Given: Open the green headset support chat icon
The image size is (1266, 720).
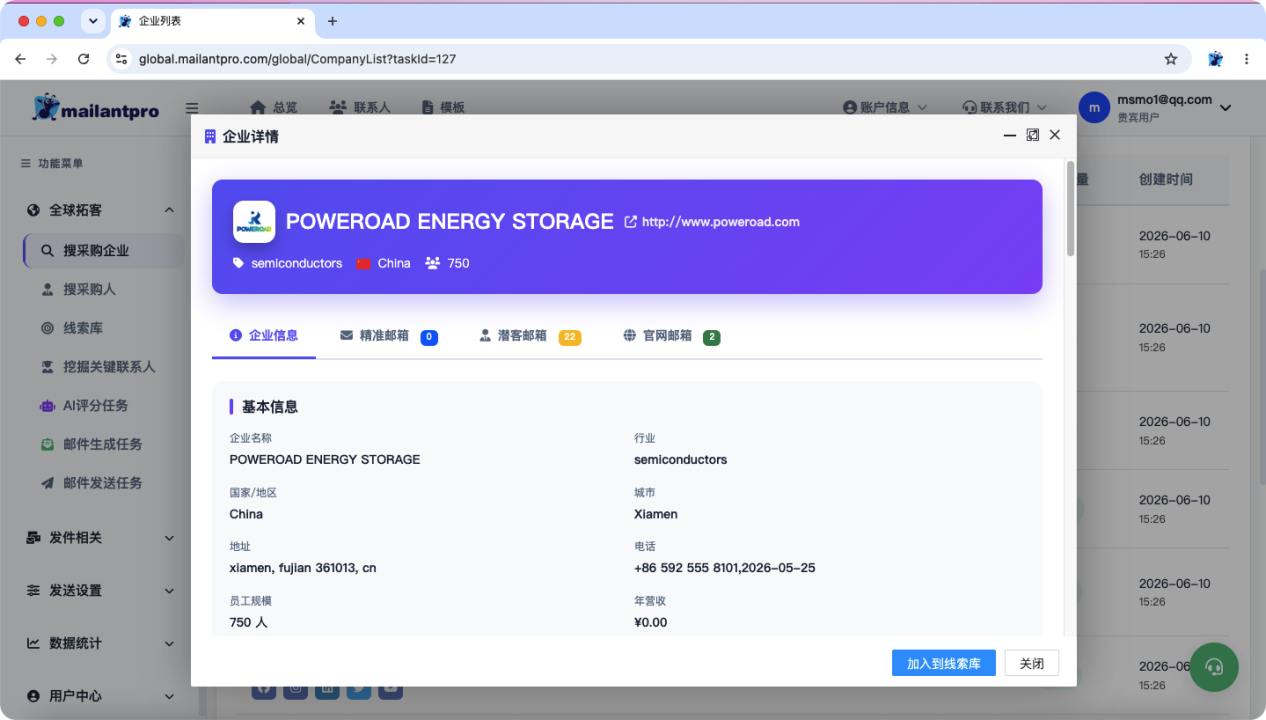Looking at the screenshot, I should tap(1214, 666).
